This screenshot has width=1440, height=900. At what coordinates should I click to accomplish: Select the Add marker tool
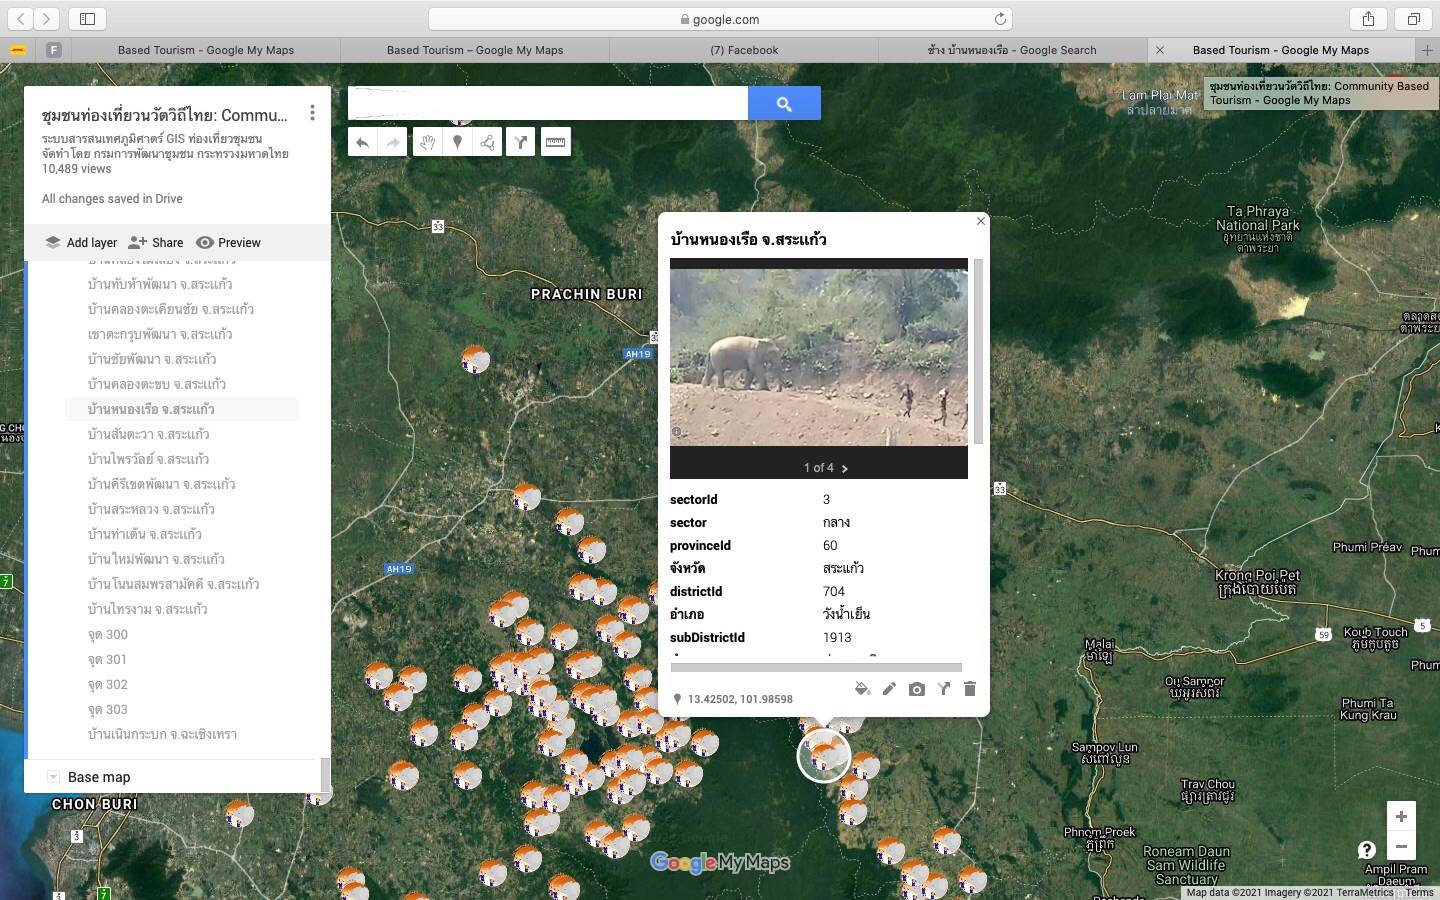(457, 142)
